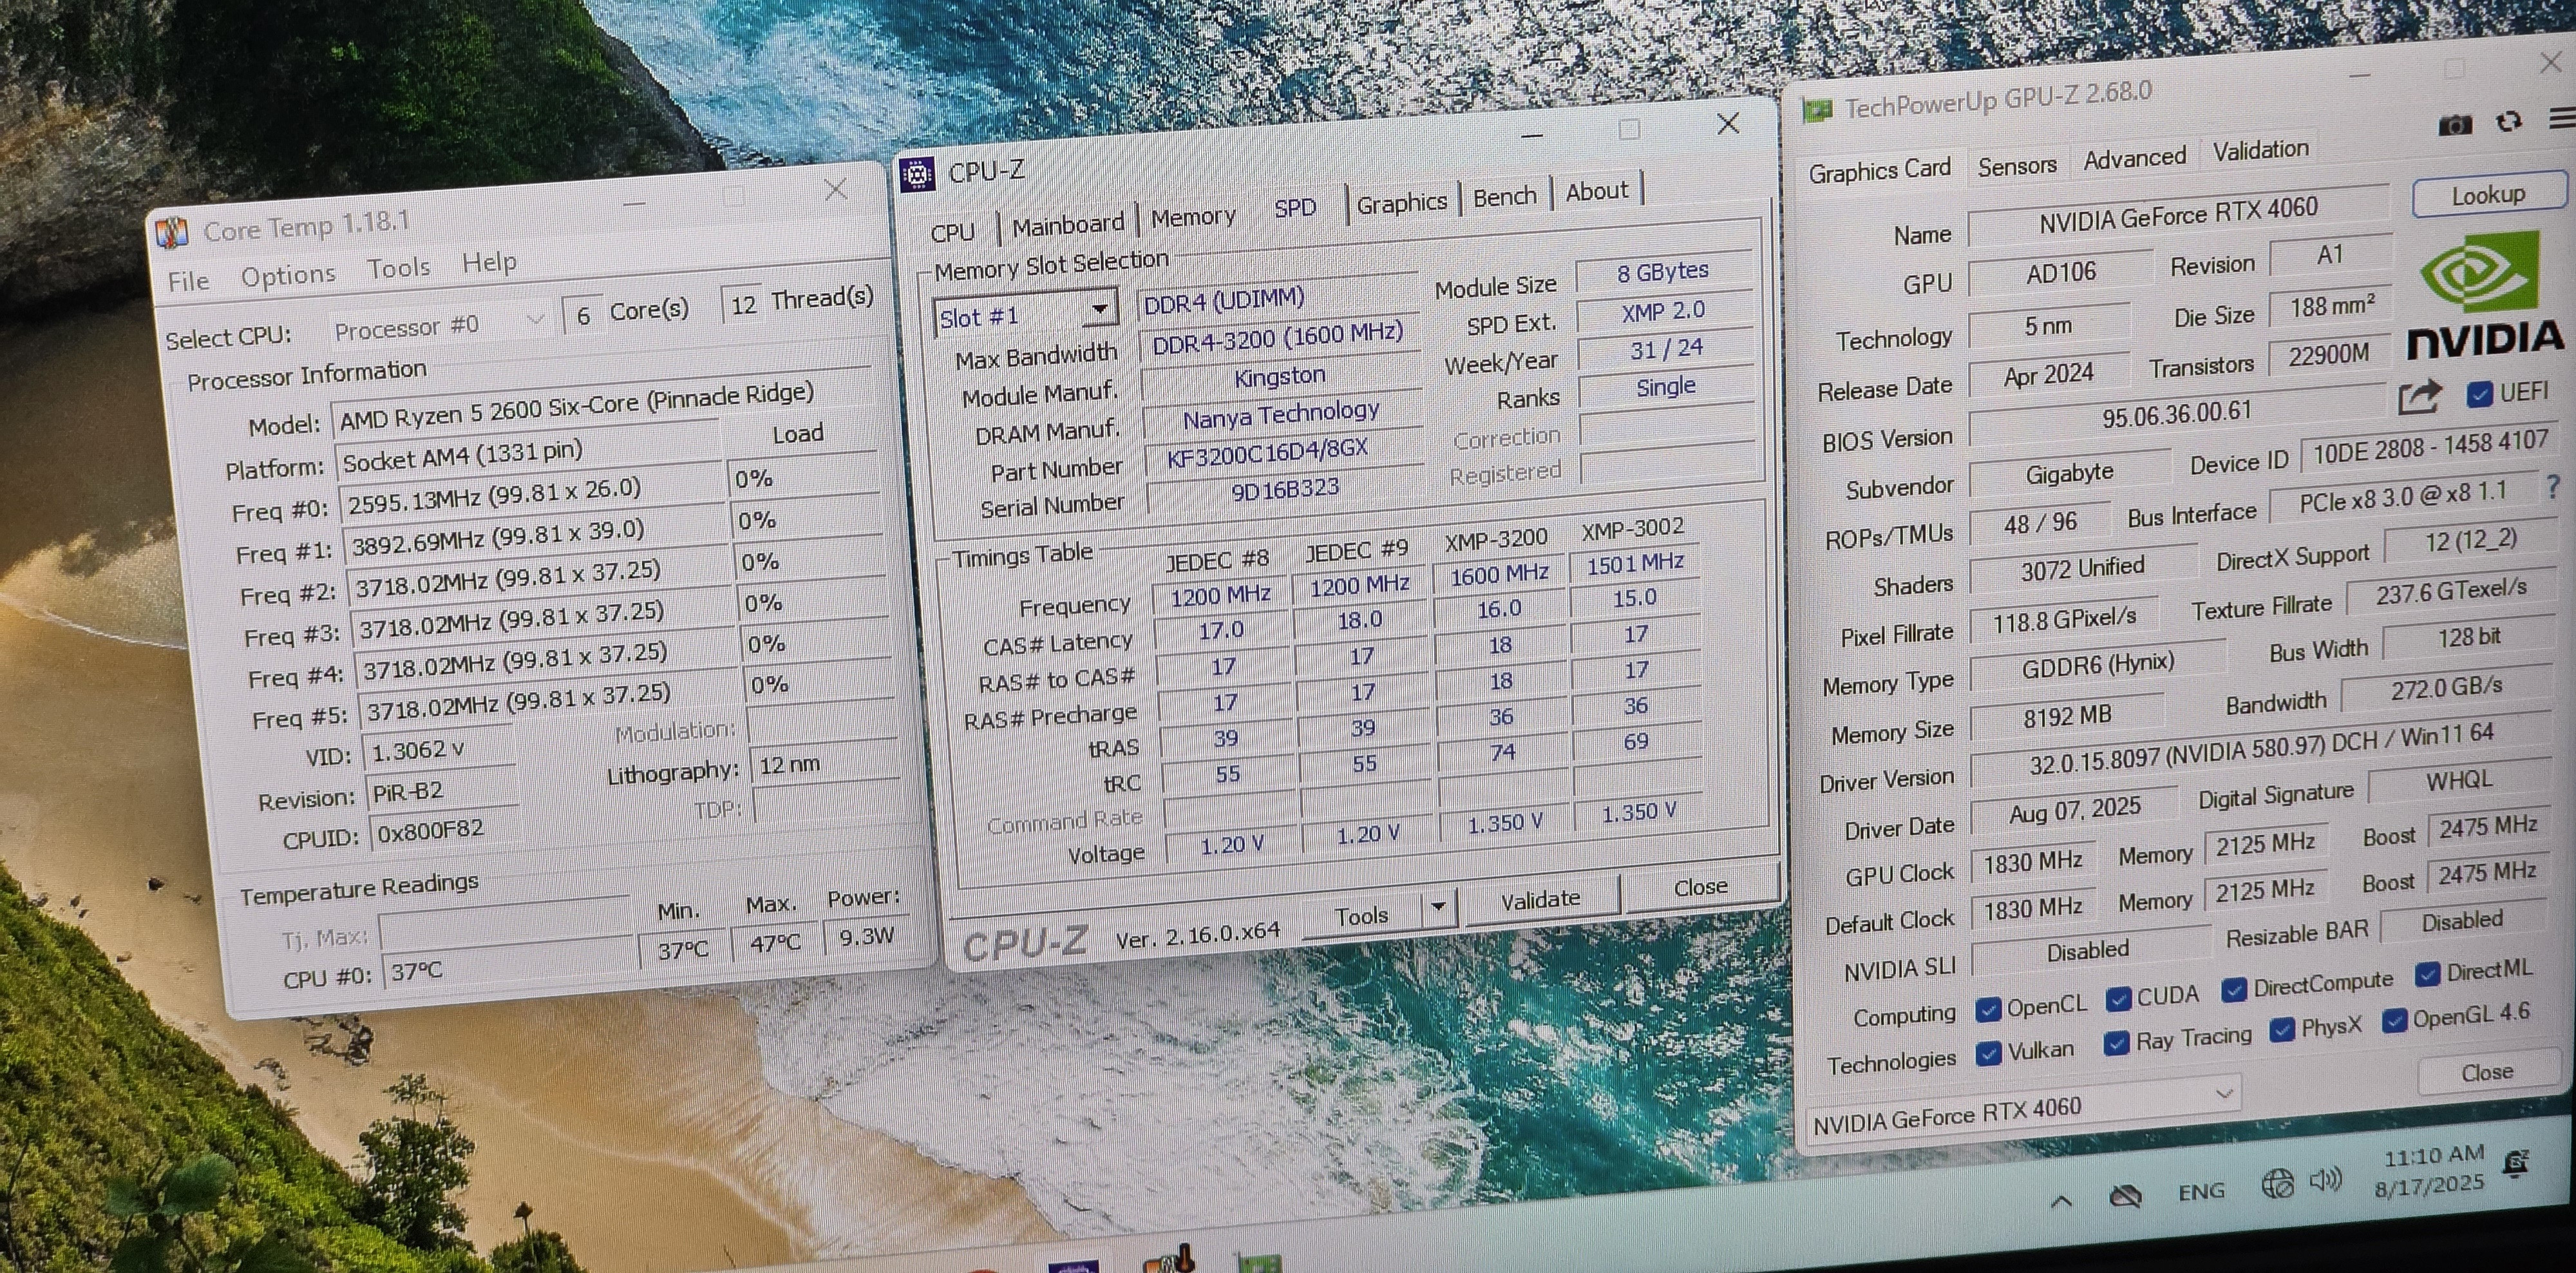Open the notification bell icon
This screenshot has width=2576, height=1273.
coord(2515,1163)
